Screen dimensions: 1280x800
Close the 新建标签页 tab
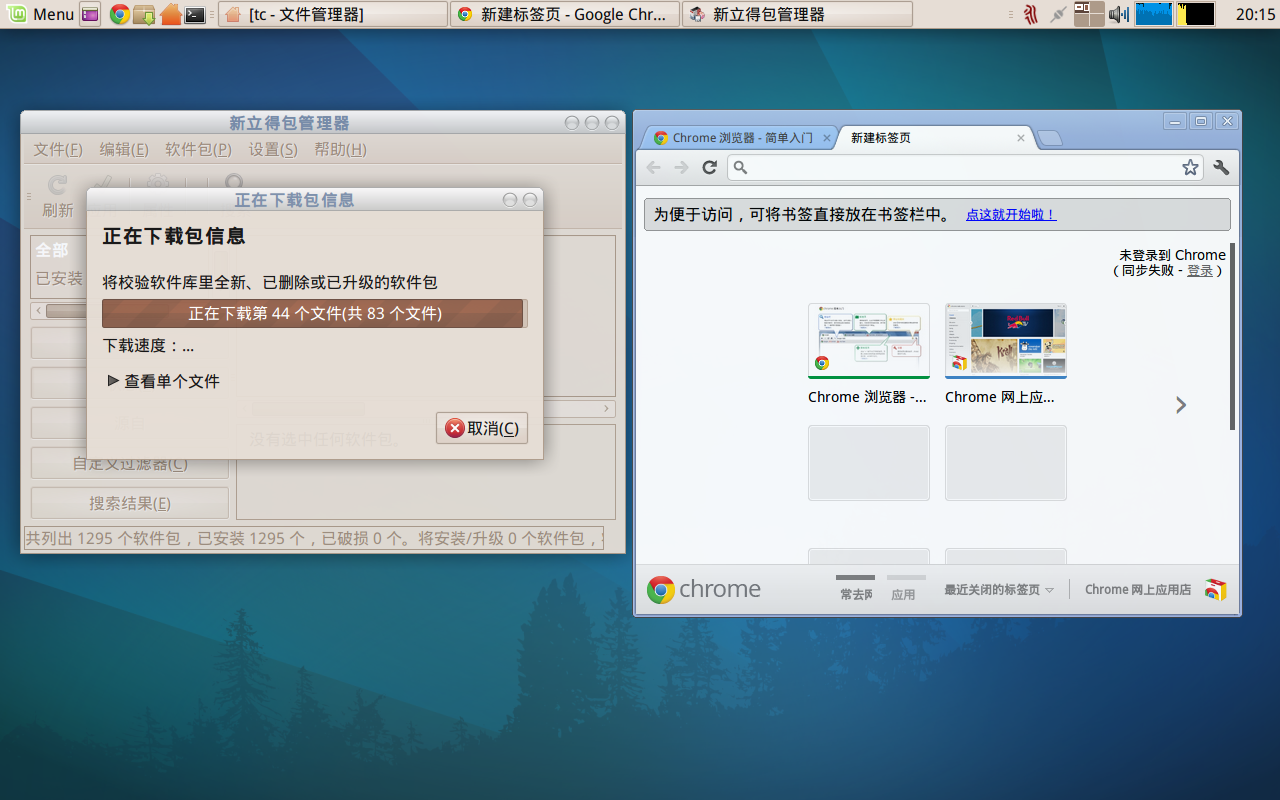coord(1021,138)
